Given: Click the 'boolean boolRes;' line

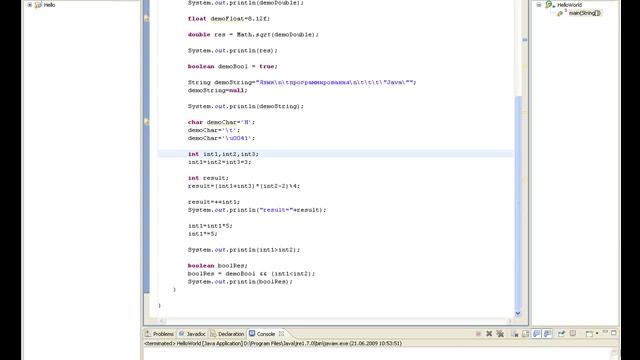Looking at the screenshot, I should [x=218, y=265].
